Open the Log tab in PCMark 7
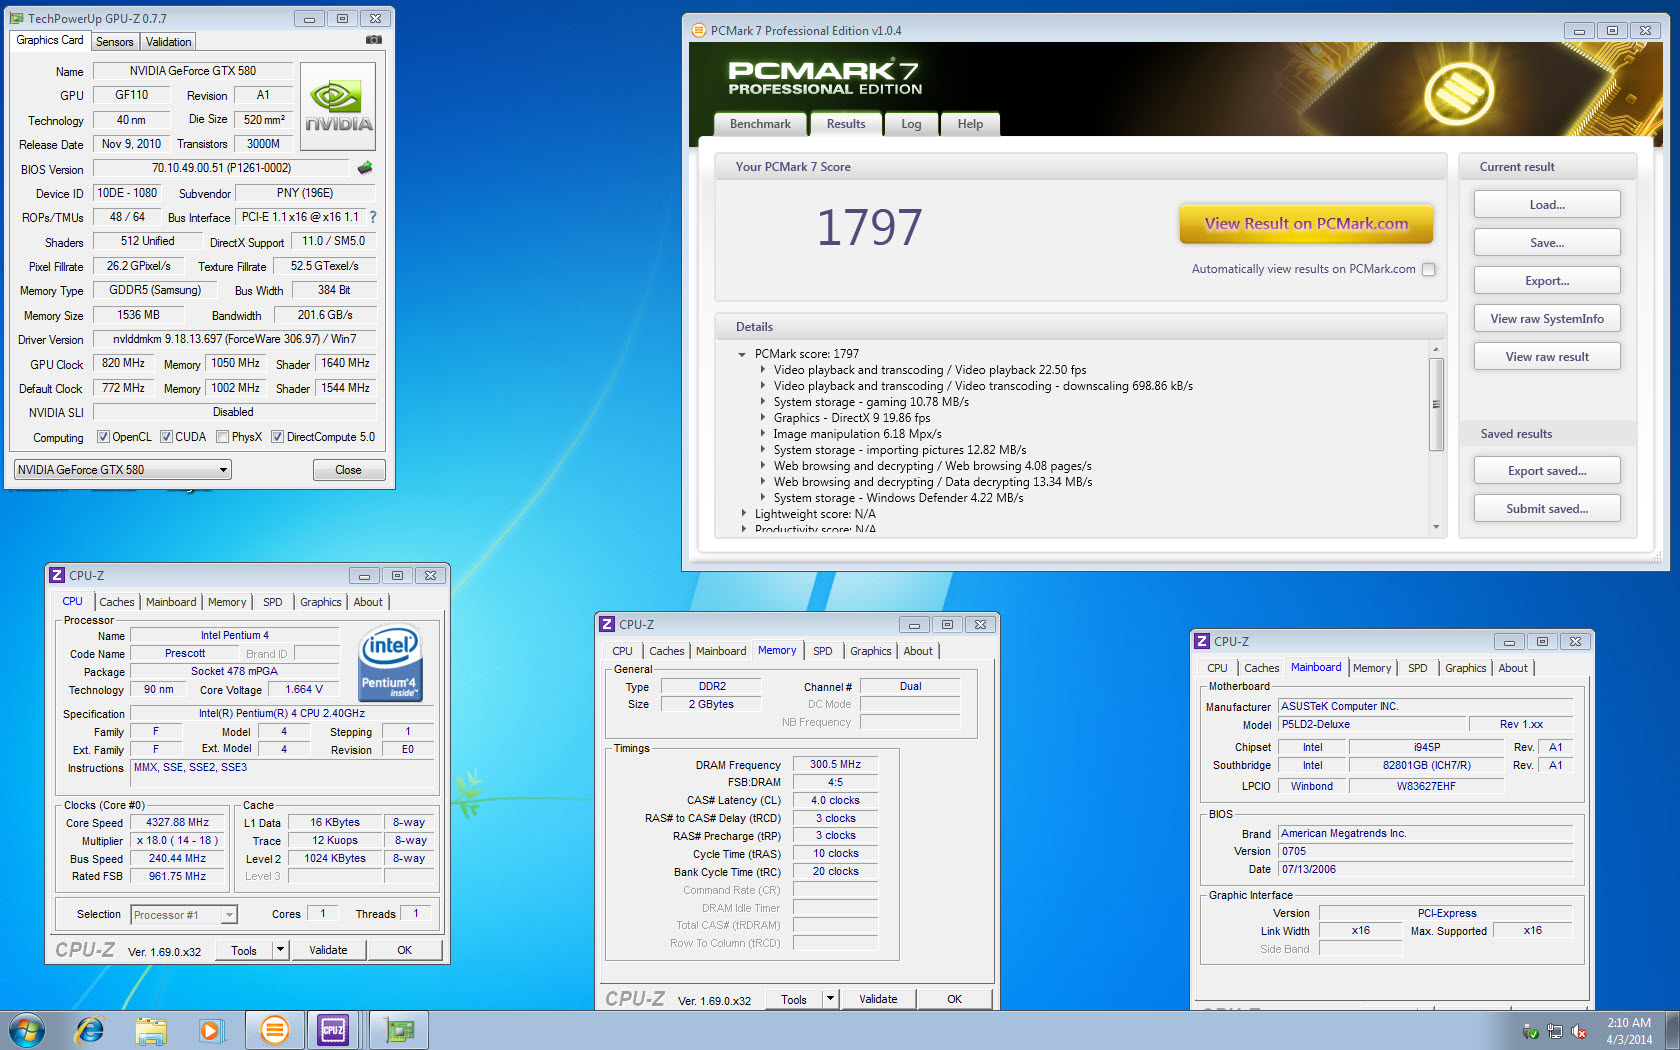The height and width of the screenshot is (1050, 1680). click(x=911, y=124)
